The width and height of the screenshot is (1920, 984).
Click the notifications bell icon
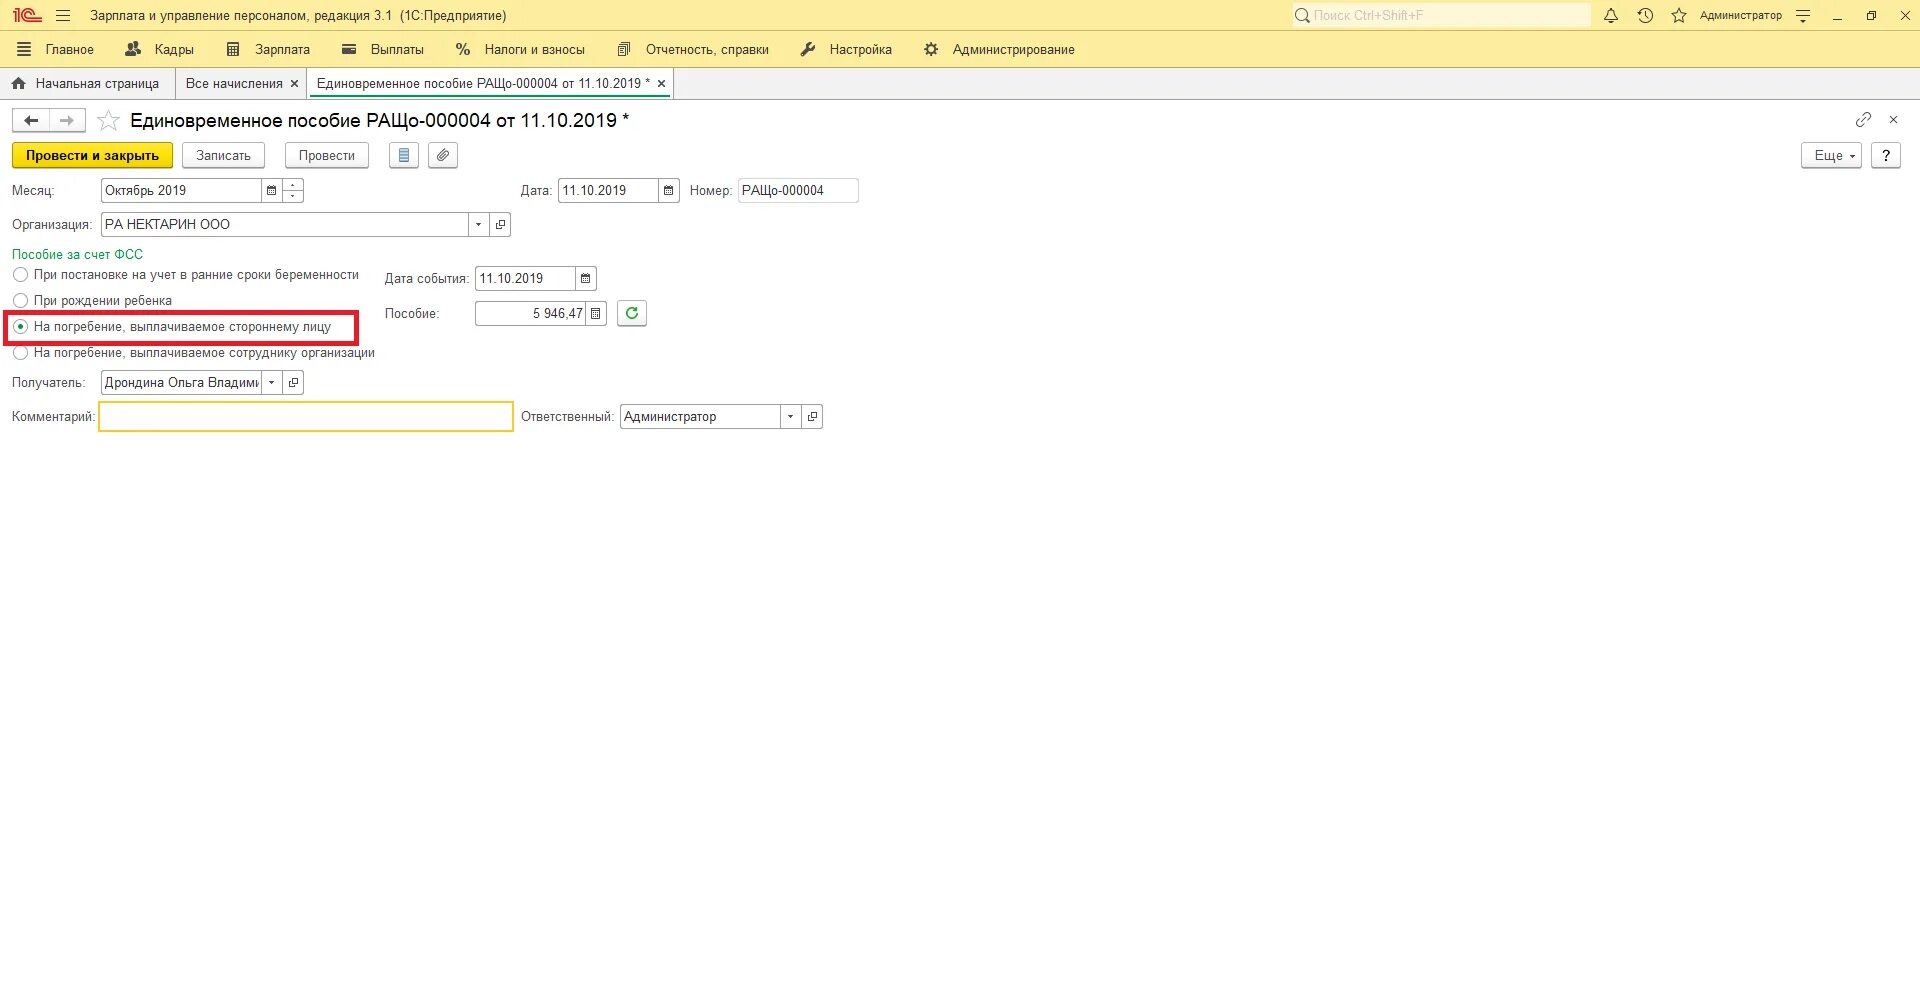pos(1611,15)
